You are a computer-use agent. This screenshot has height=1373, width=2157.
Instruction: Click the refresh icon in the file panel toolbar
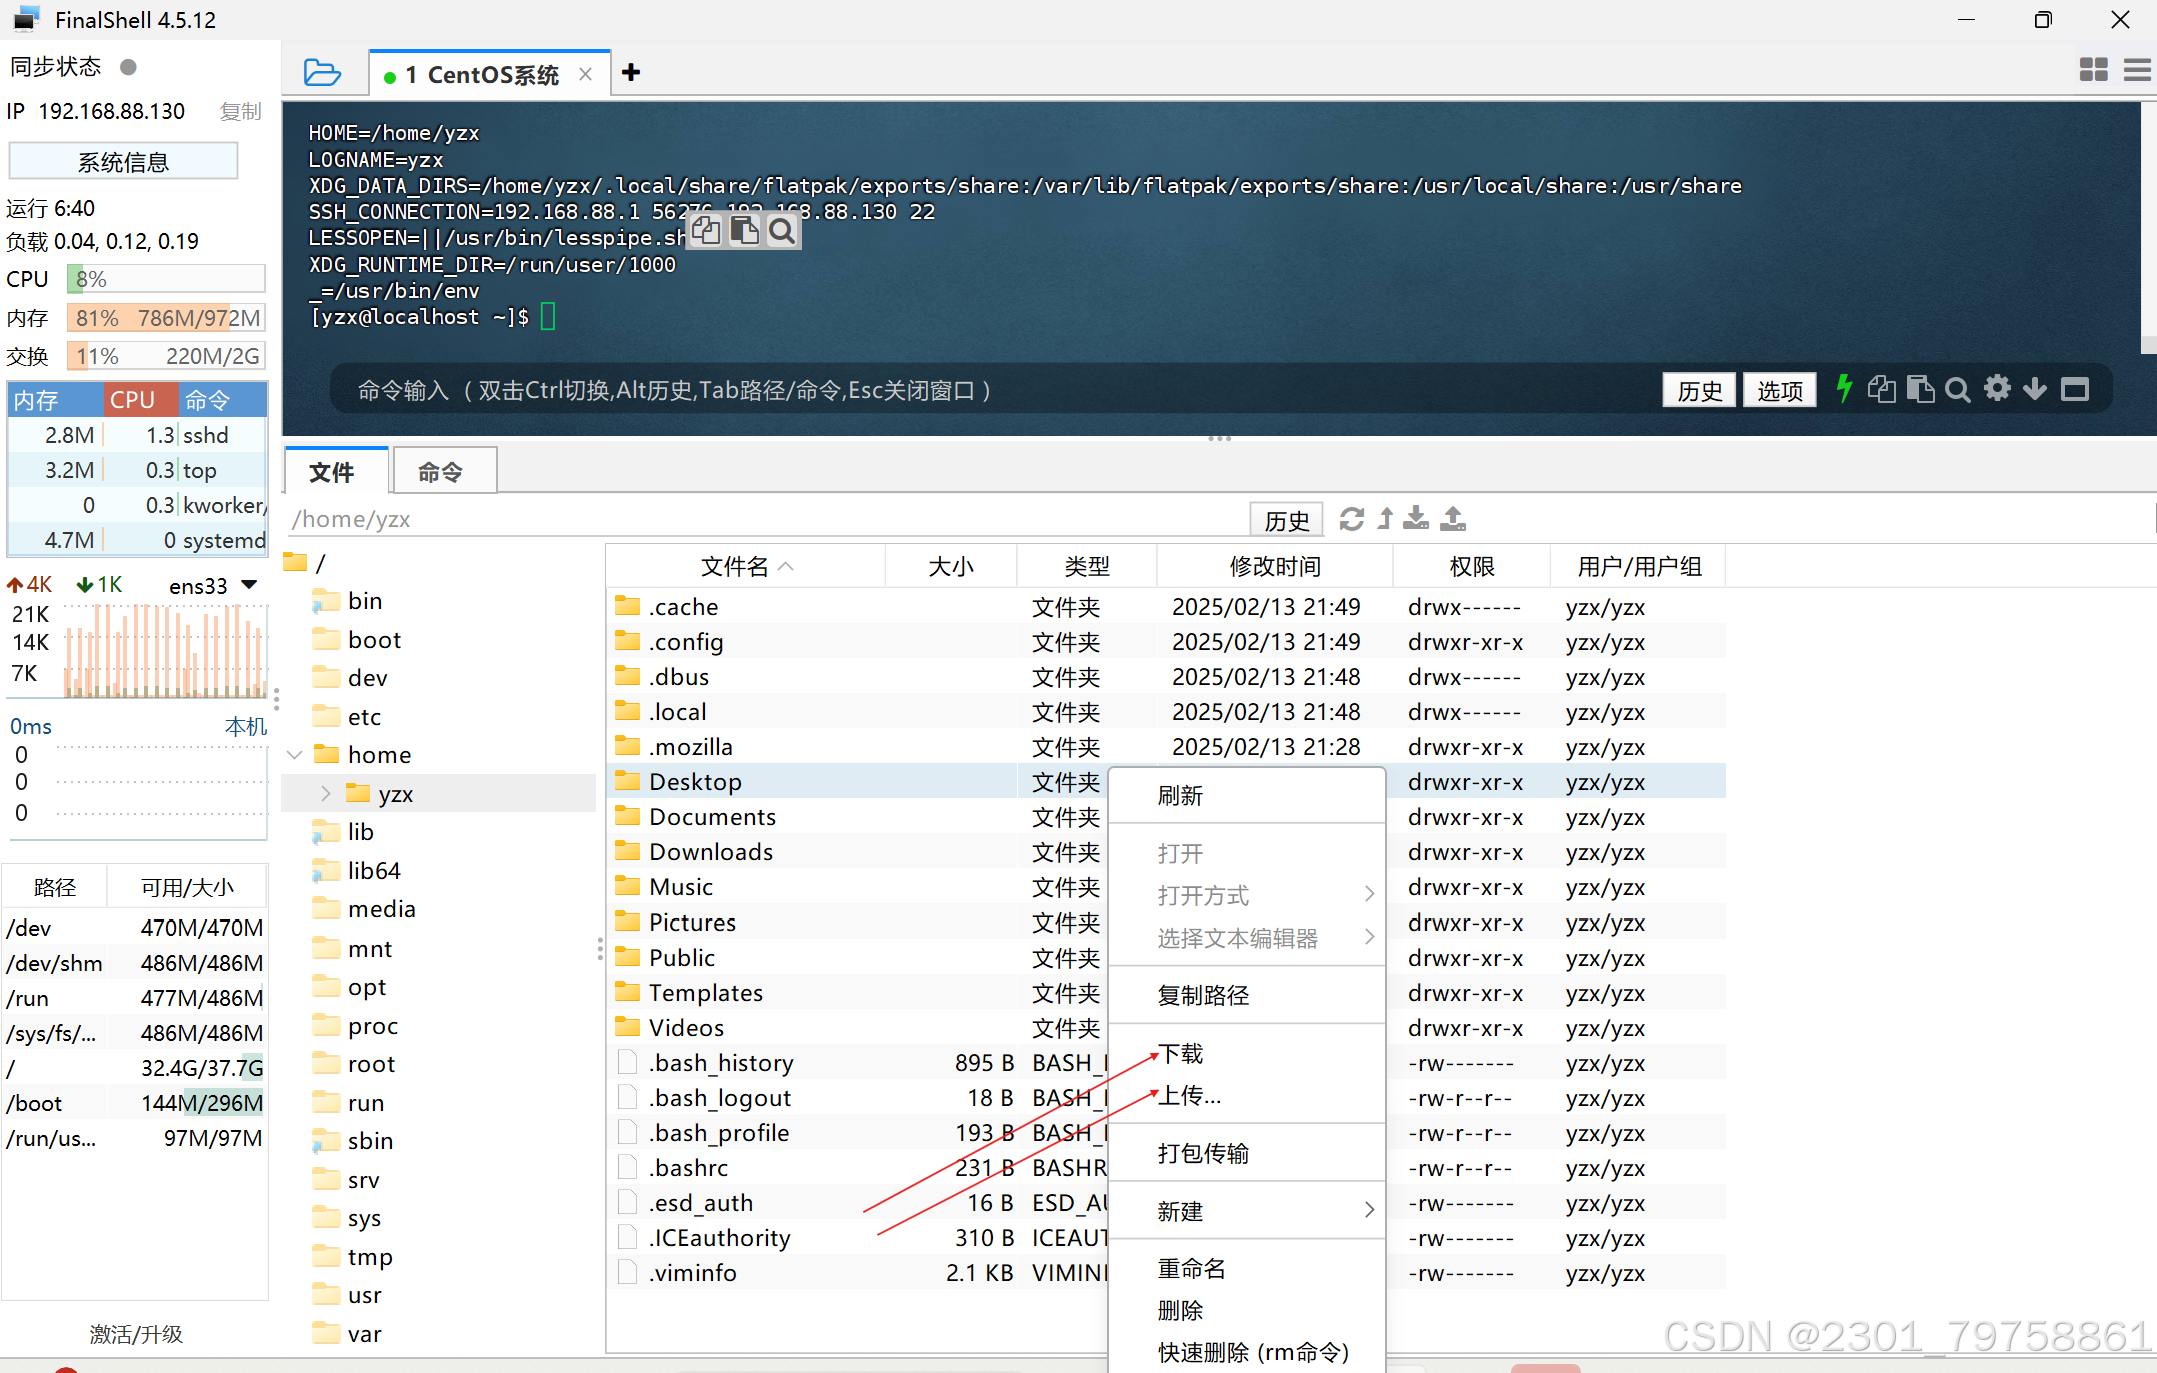1352,519
